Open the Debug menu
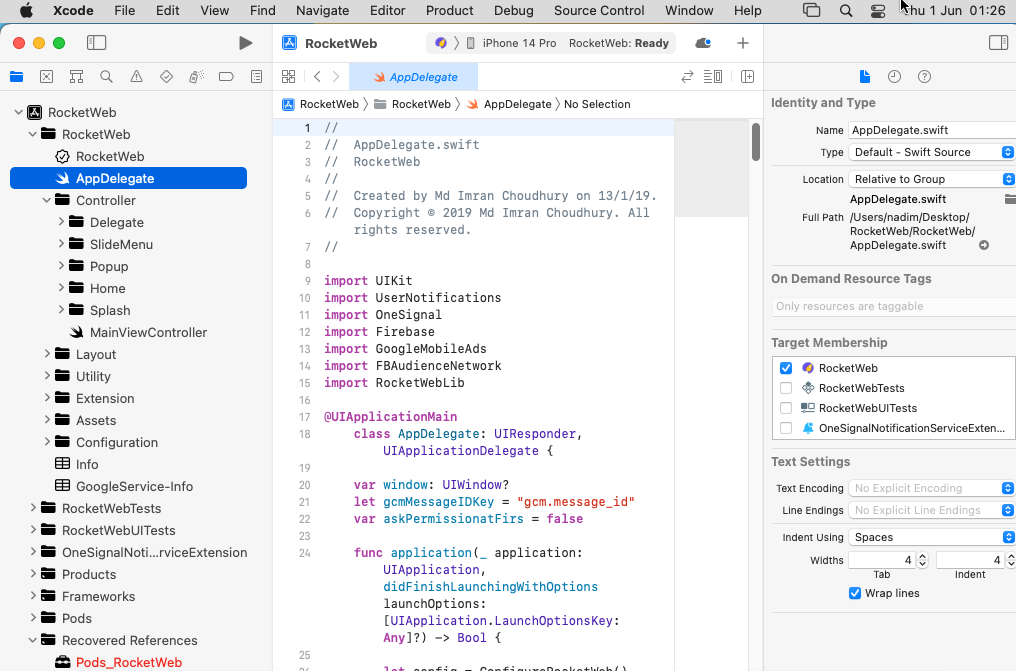This screenshot has width=1016, height=671. coord(513,10)
